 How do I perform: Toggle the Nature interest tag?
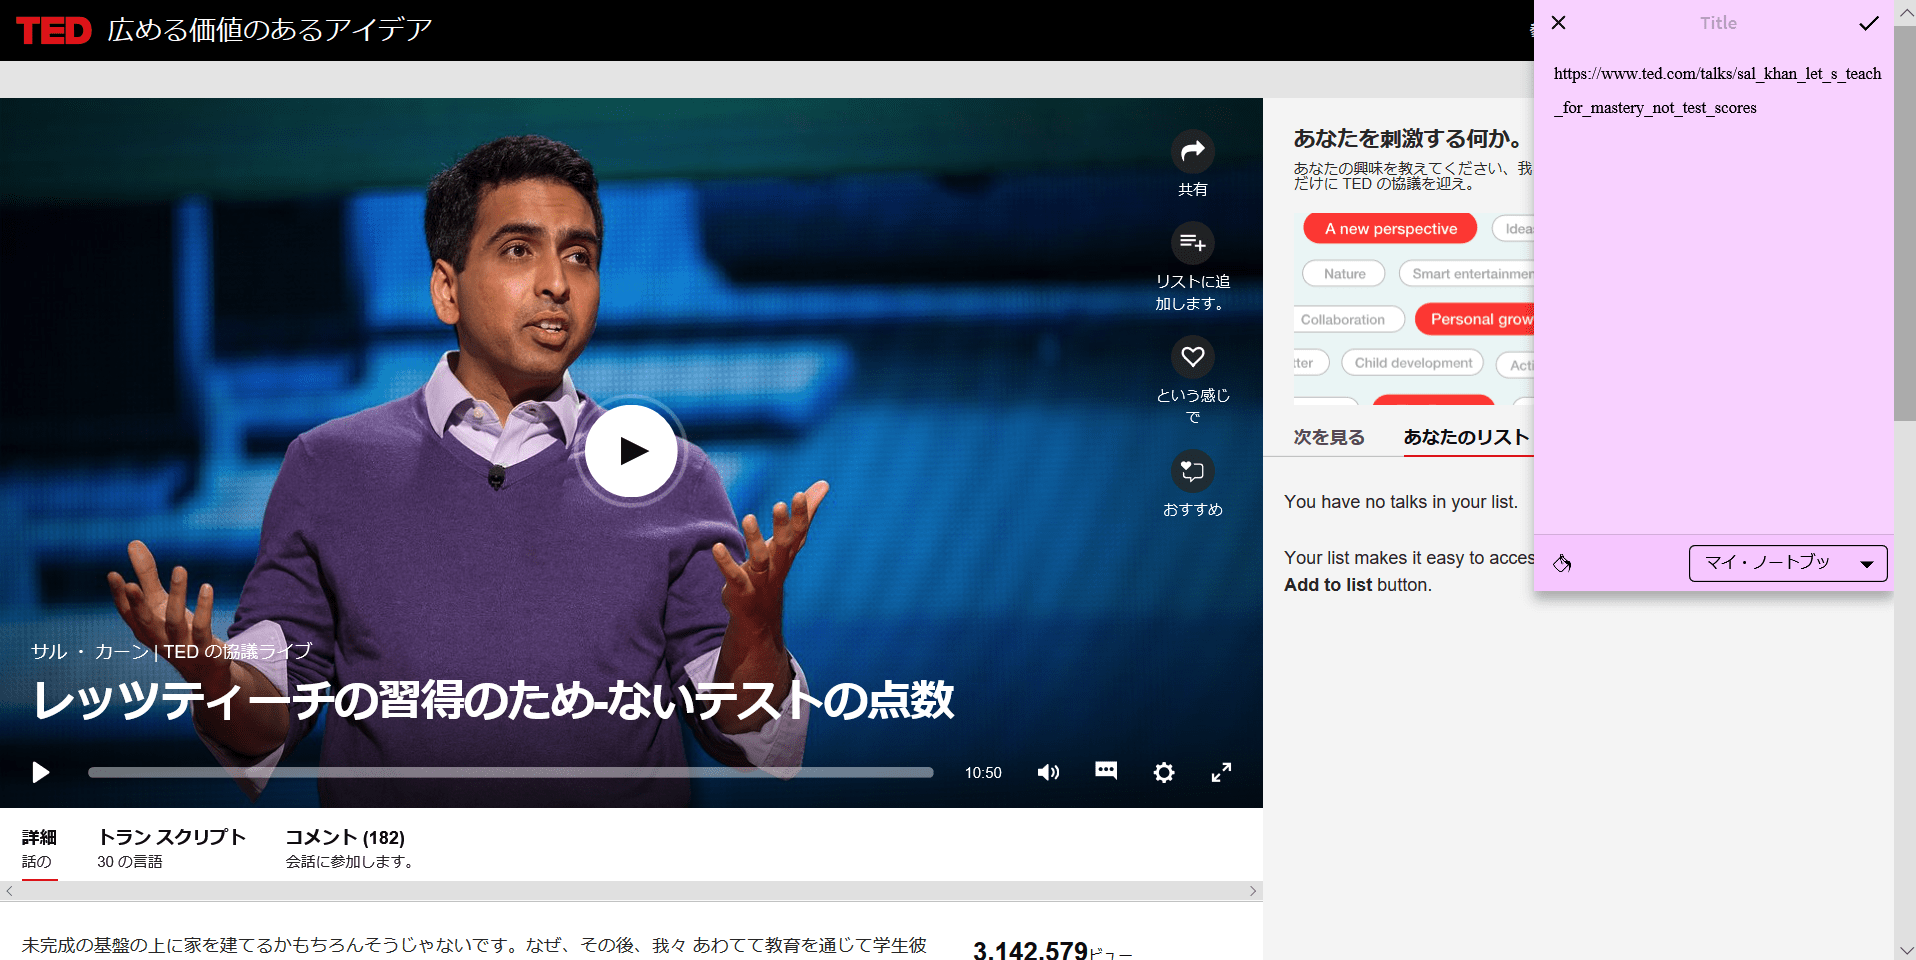pyautogui.click(x=1344, y=274)
